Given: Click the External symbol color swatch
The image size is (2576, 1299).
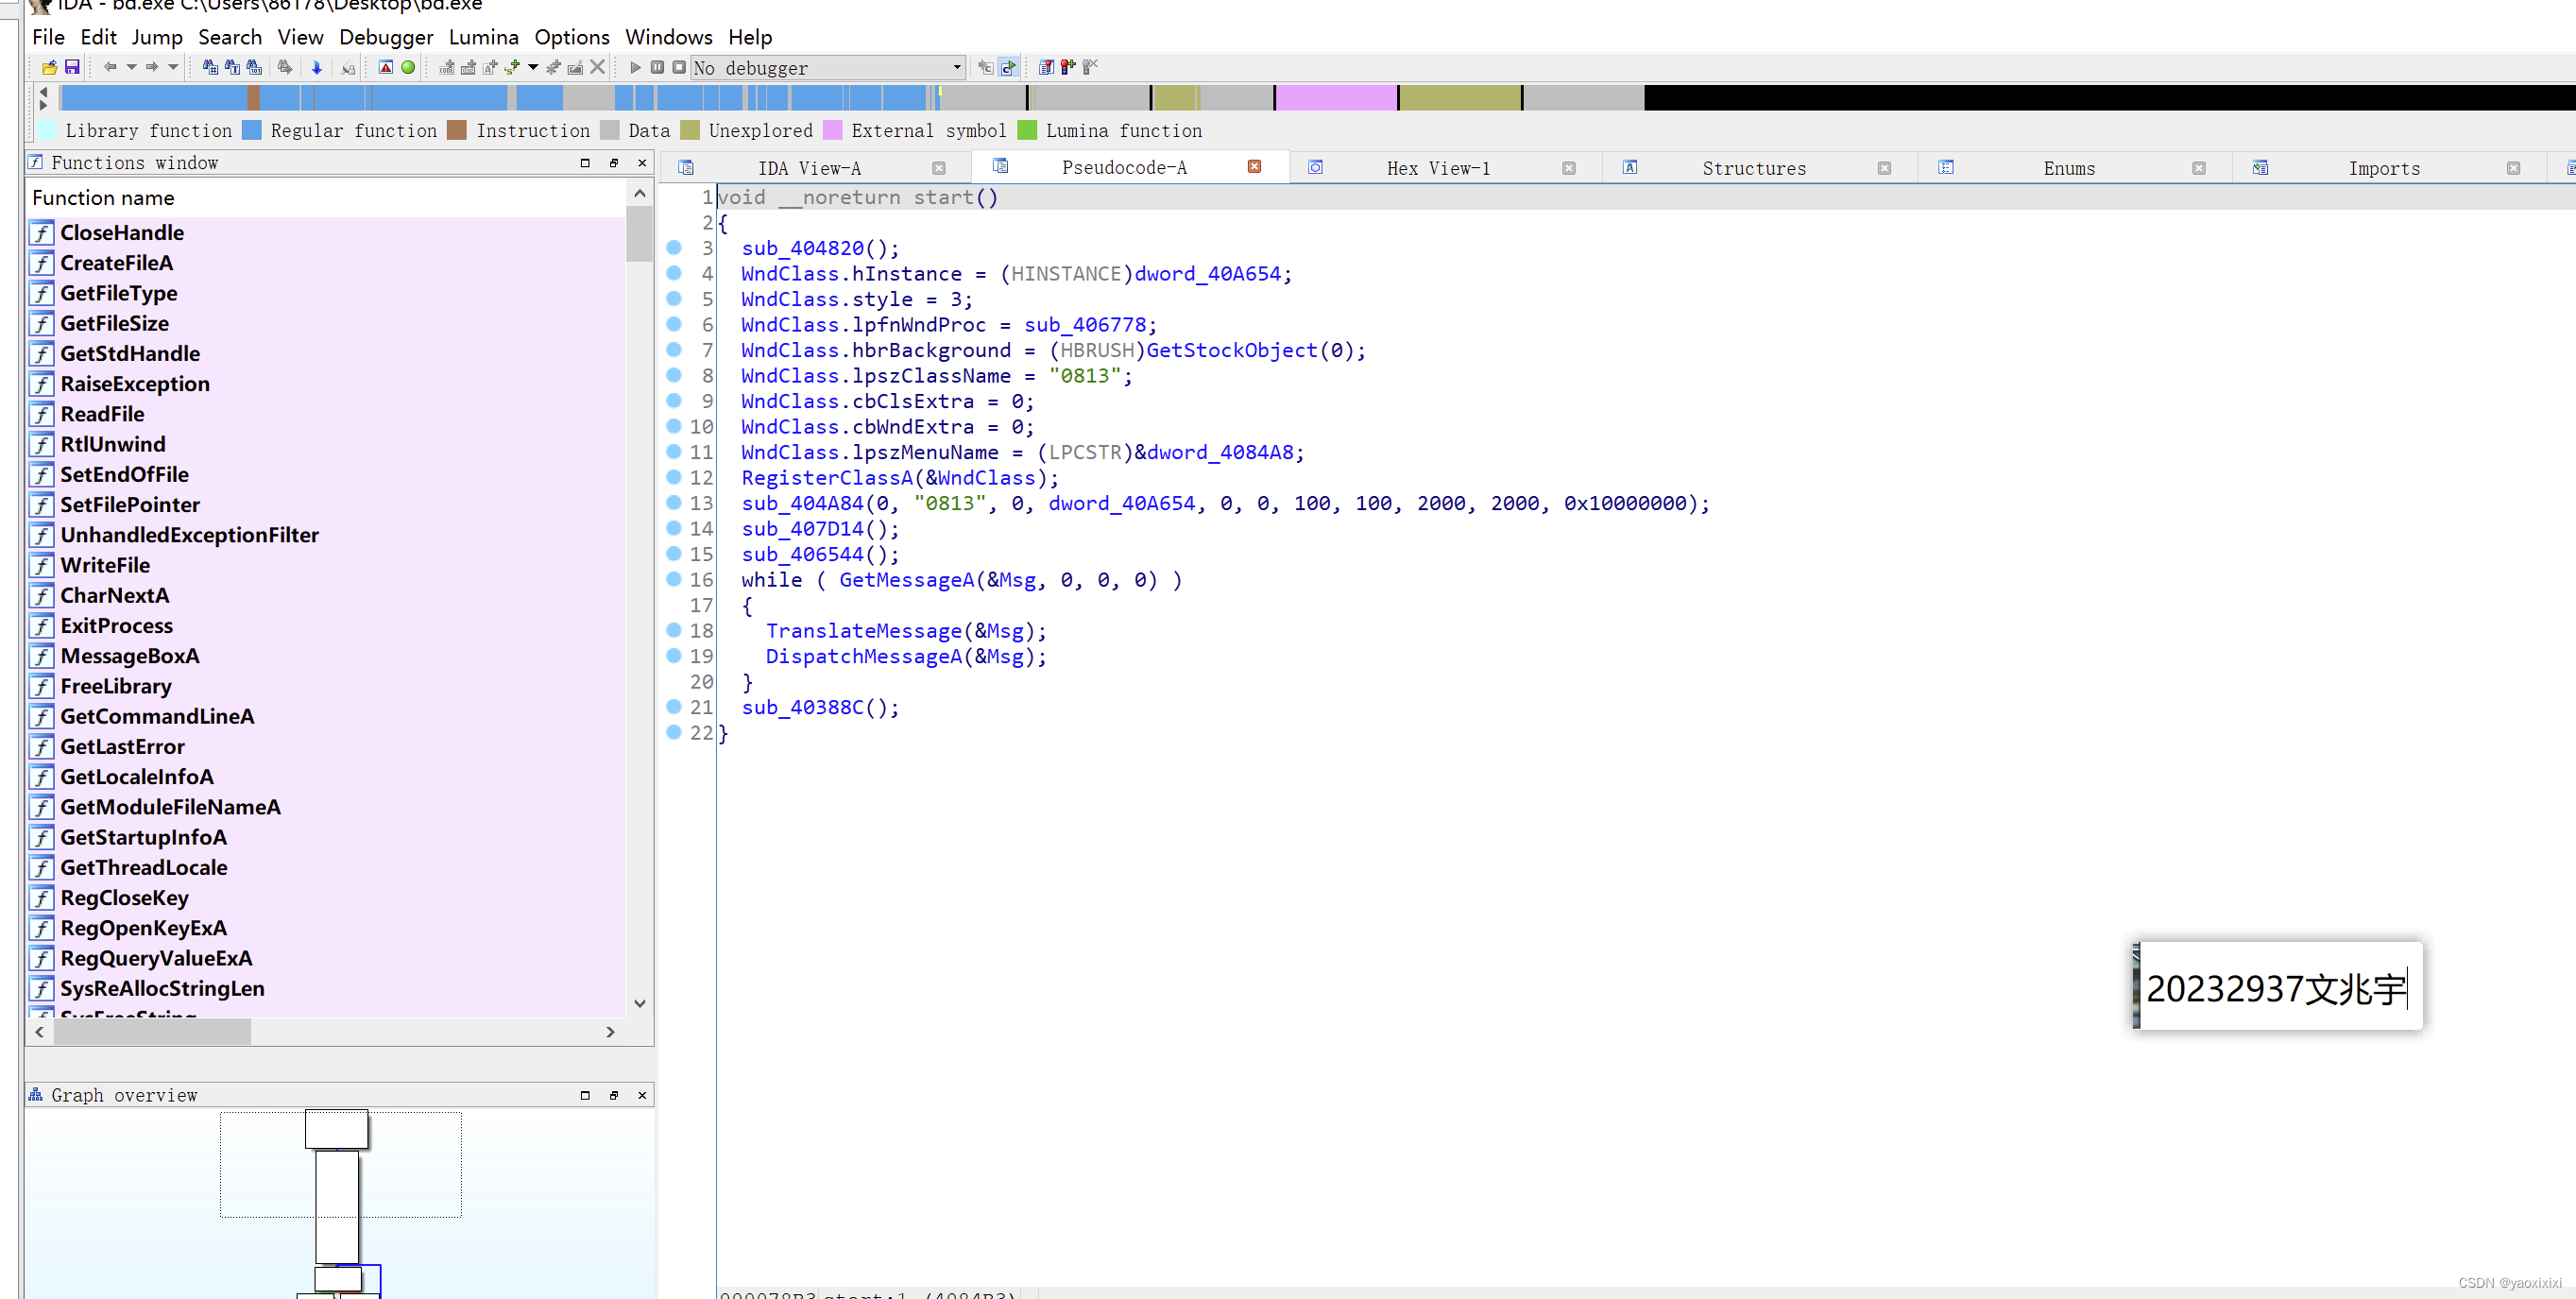Looking at the screenshot, I should [832, 130].
